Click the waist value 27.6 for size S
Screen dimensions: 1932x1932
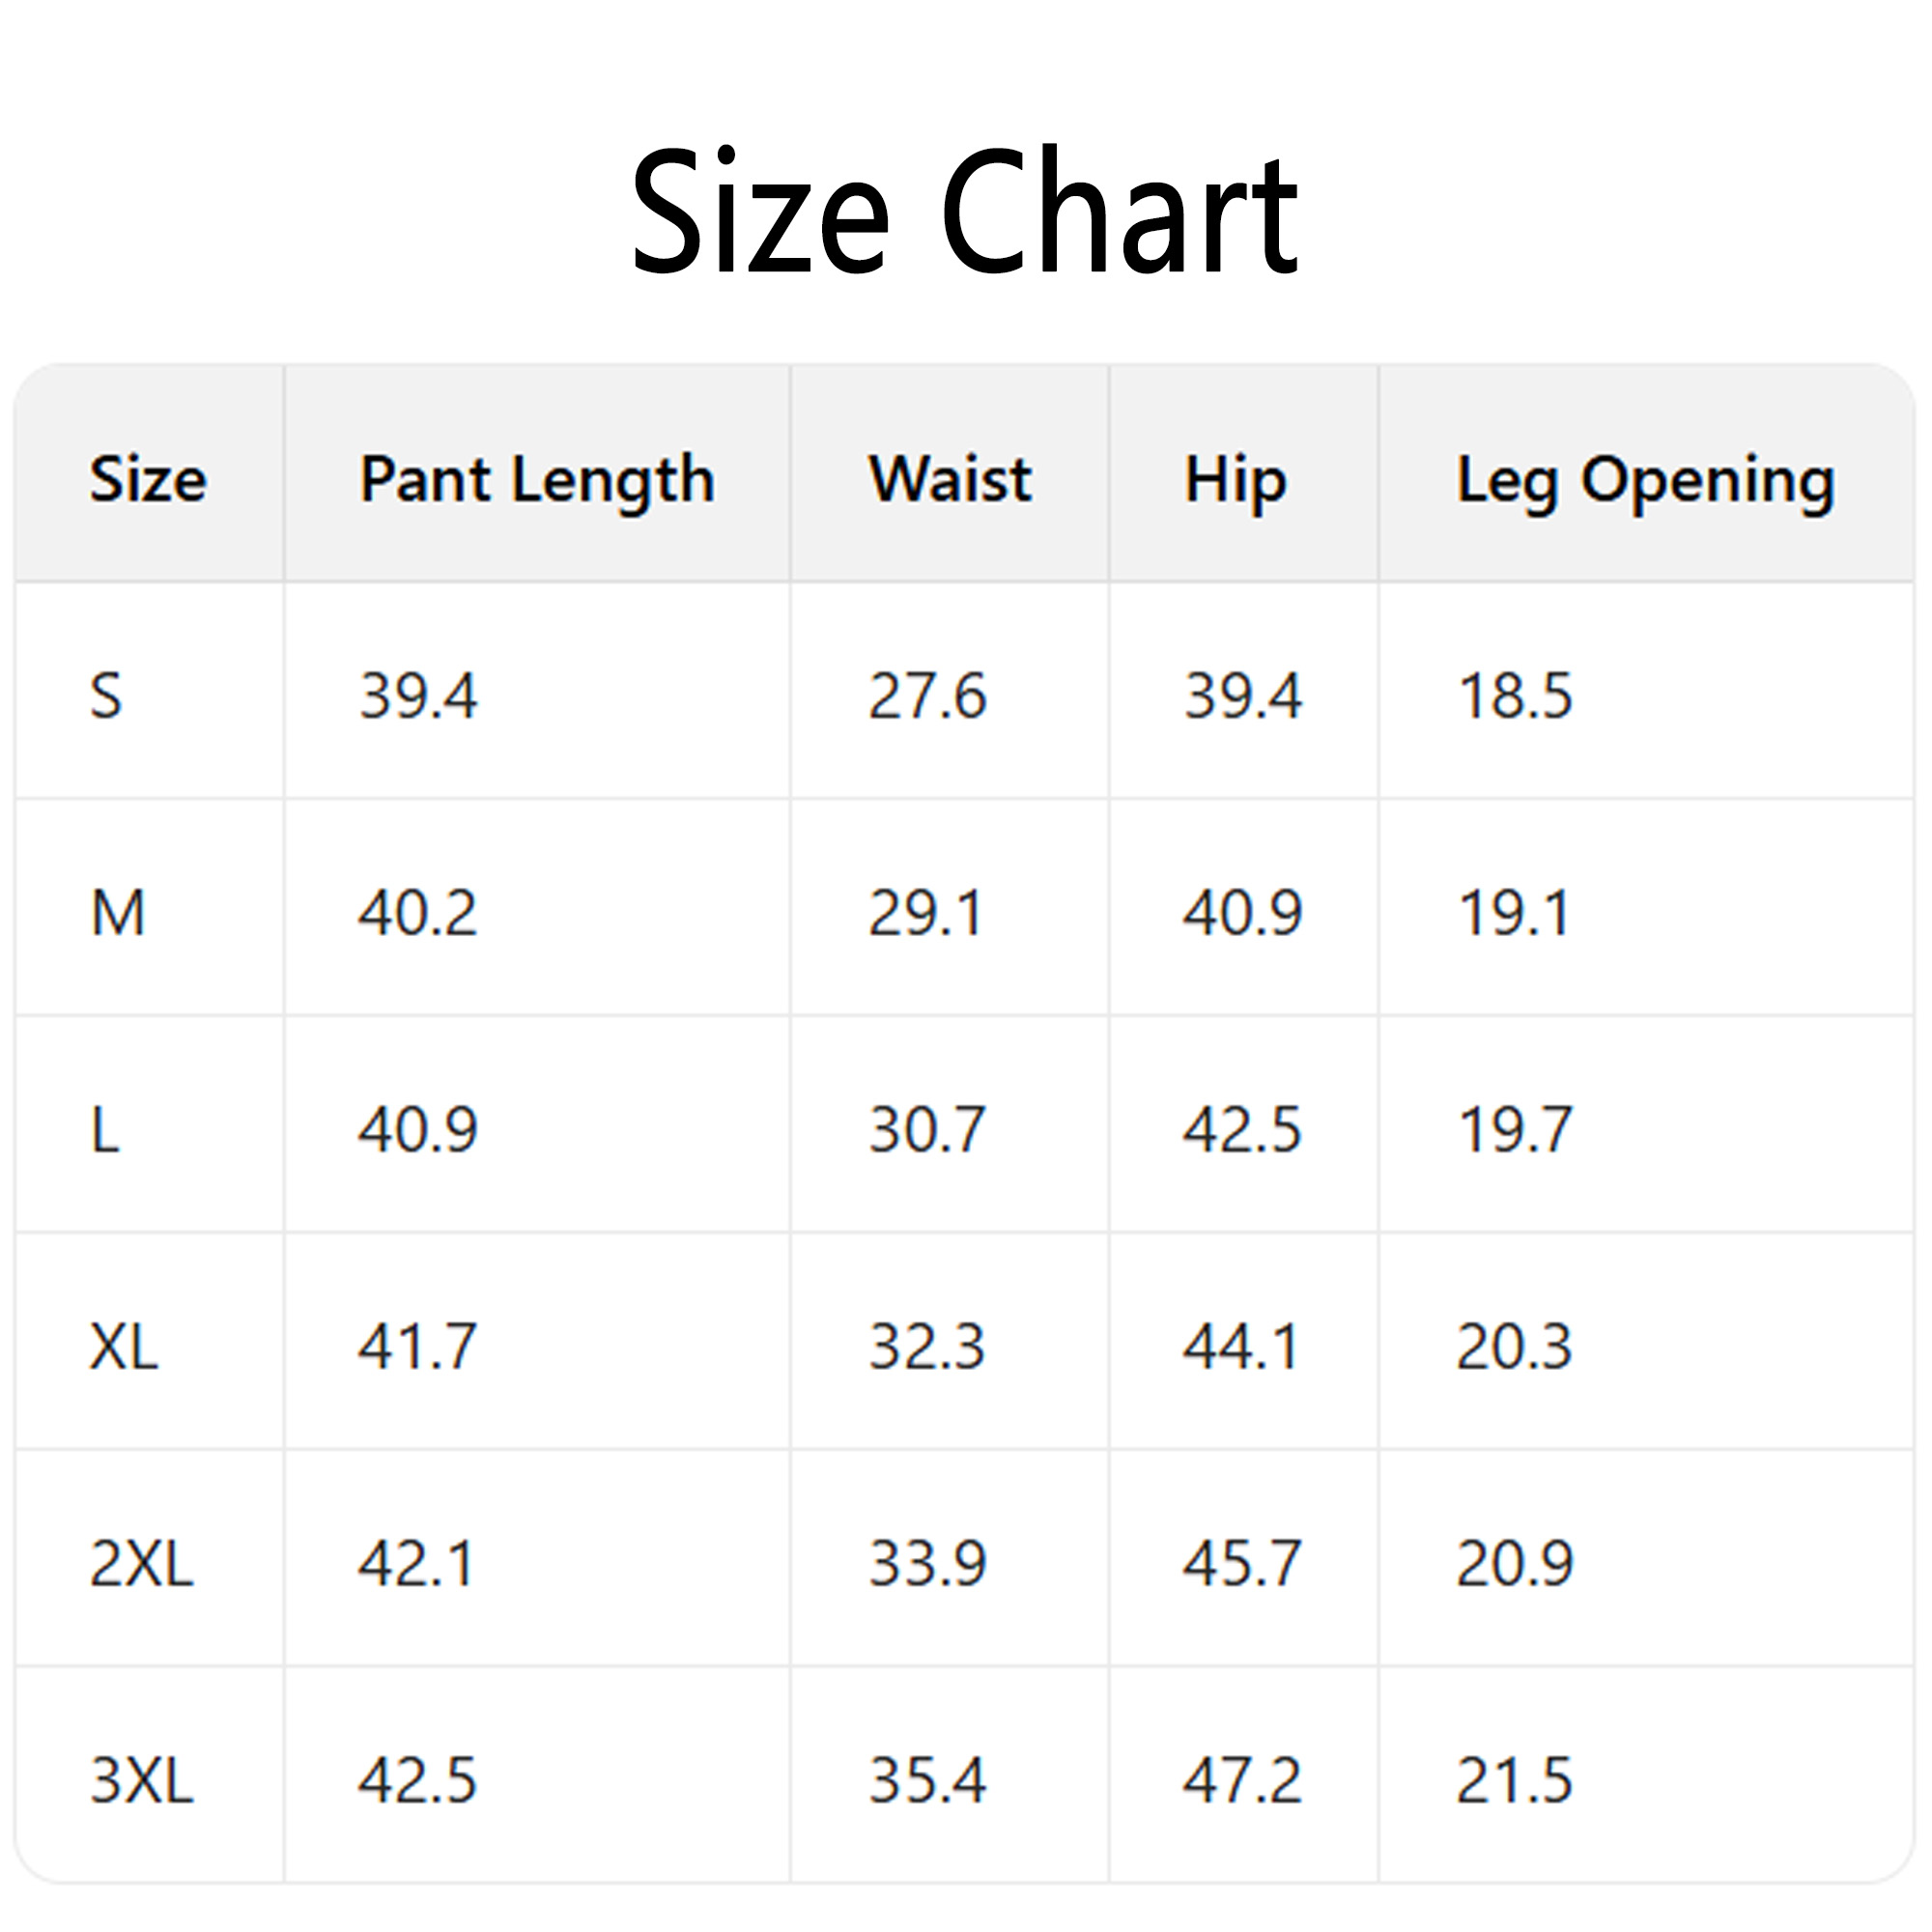coord(927,696)
